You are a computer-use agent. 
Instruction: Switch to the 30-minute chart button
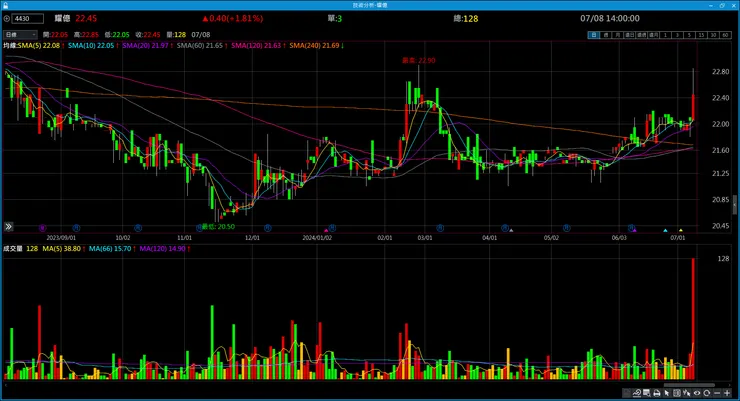pyautogui.click(x=713, y=35)
